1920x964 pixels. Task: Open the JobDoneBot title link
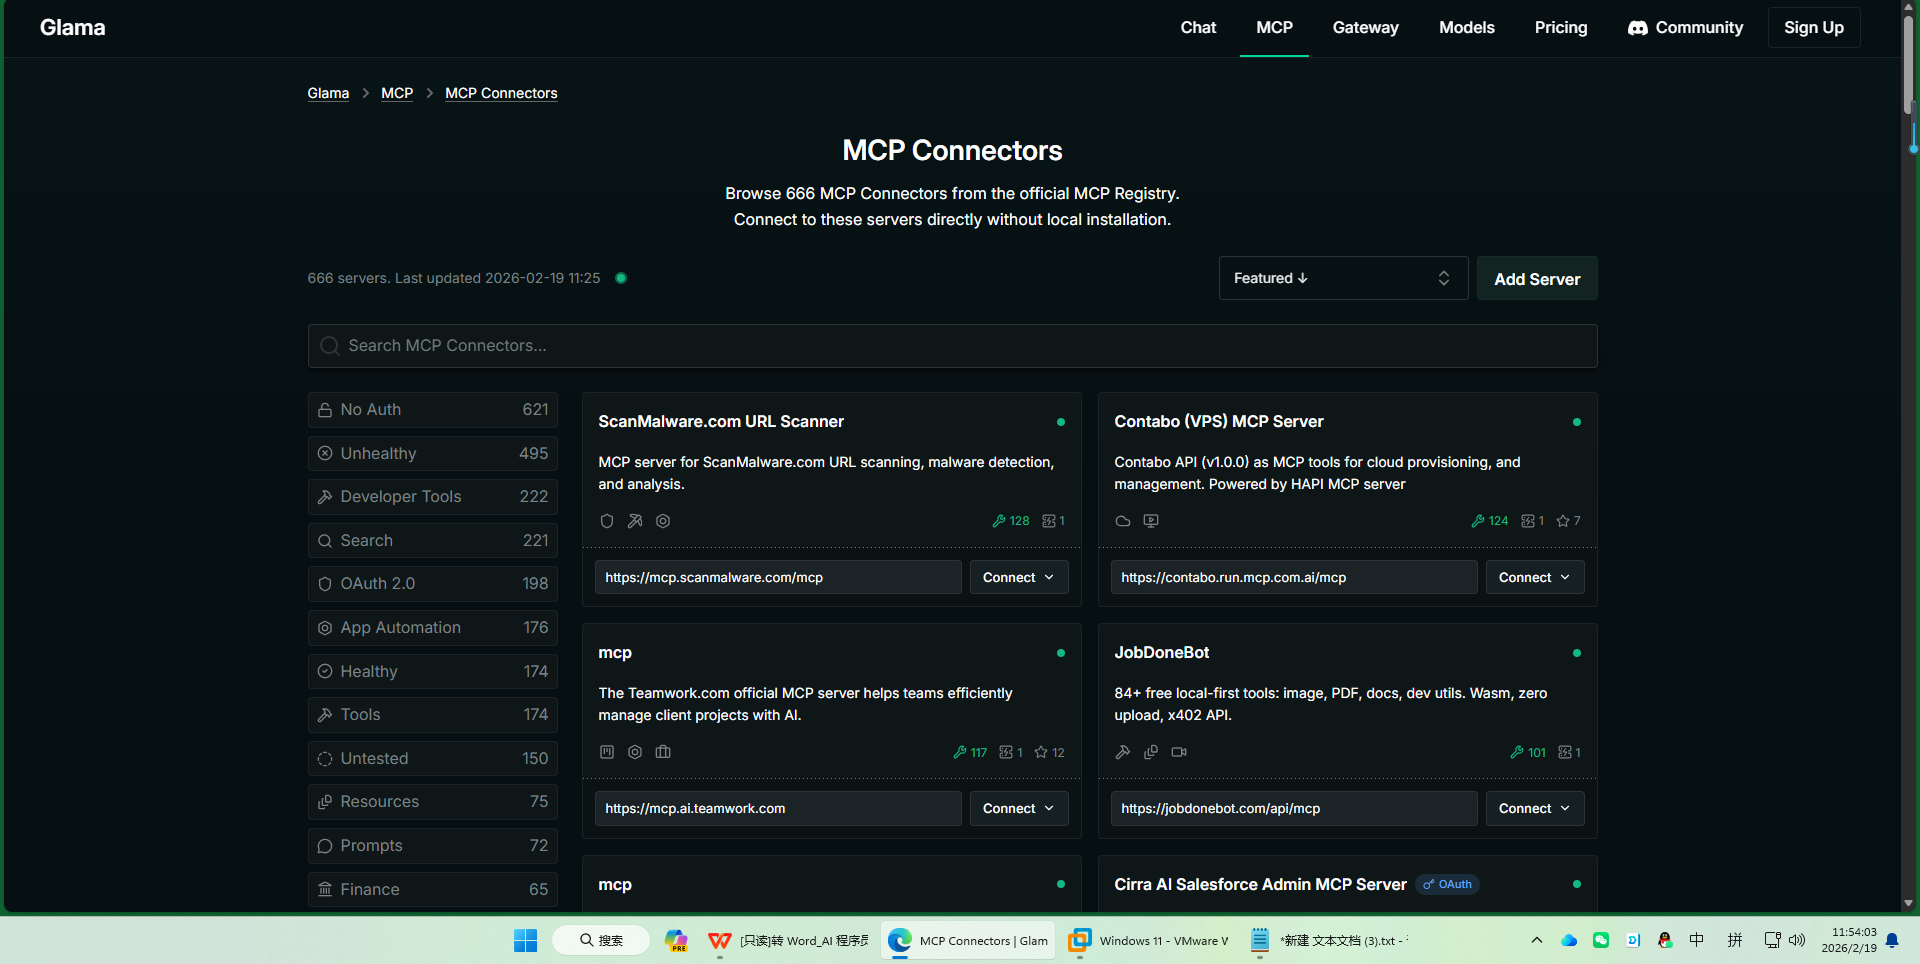click(1161, 653)
